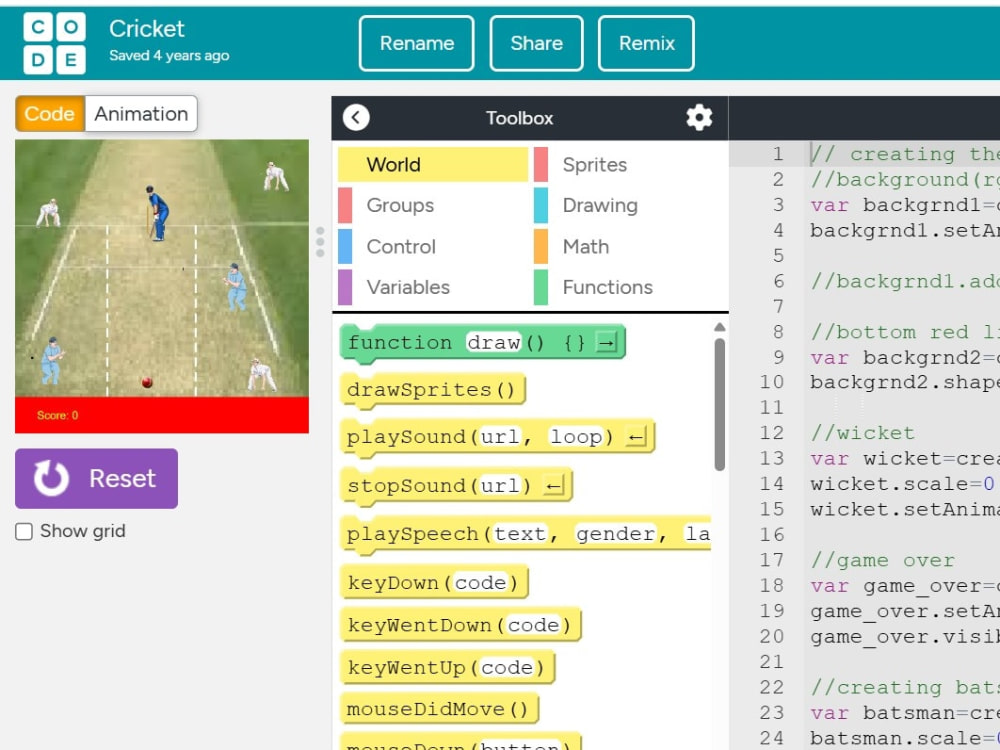
Task: Select playSpeech block
Action: click(526, 534)
